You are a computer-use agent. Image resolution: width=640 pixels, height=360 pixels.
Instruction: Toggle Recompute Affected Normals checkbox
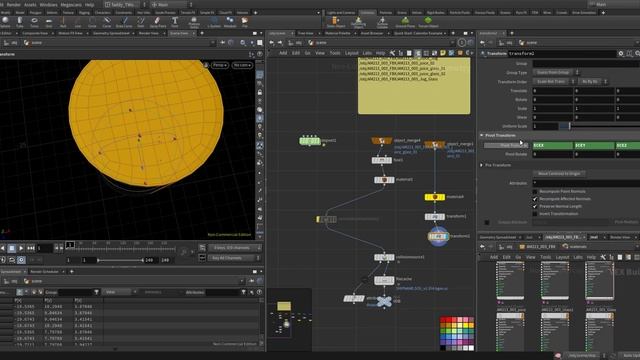coord(535,199)
